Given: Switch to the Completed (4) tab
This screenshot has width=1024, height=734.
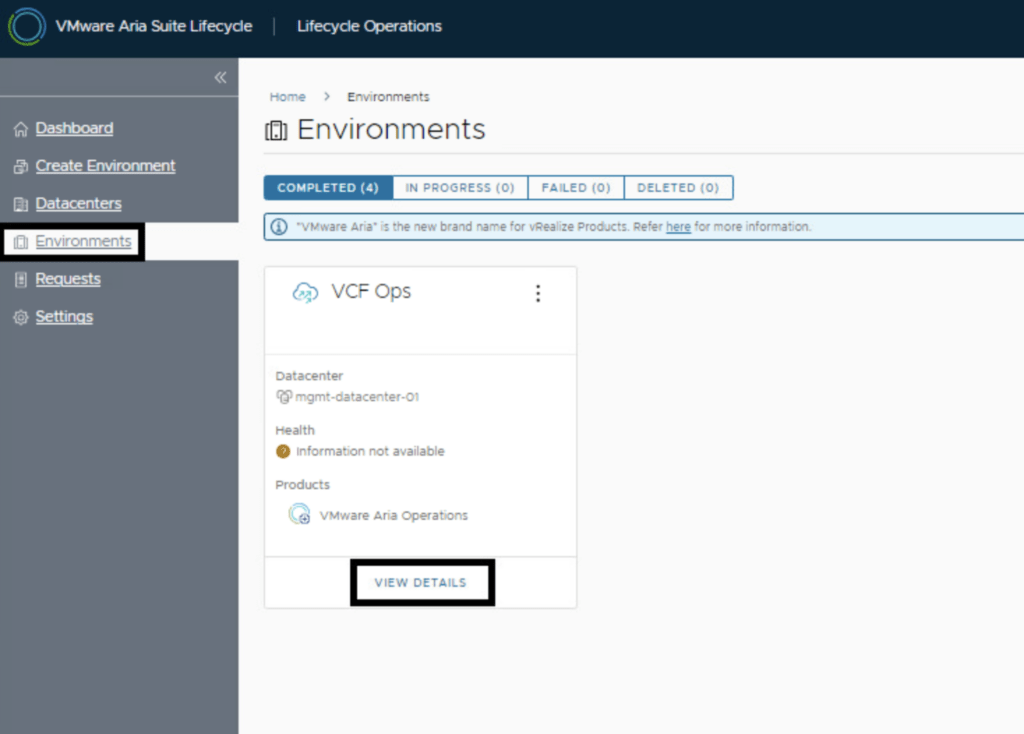Looking at the screenshot, I should 327,188.
